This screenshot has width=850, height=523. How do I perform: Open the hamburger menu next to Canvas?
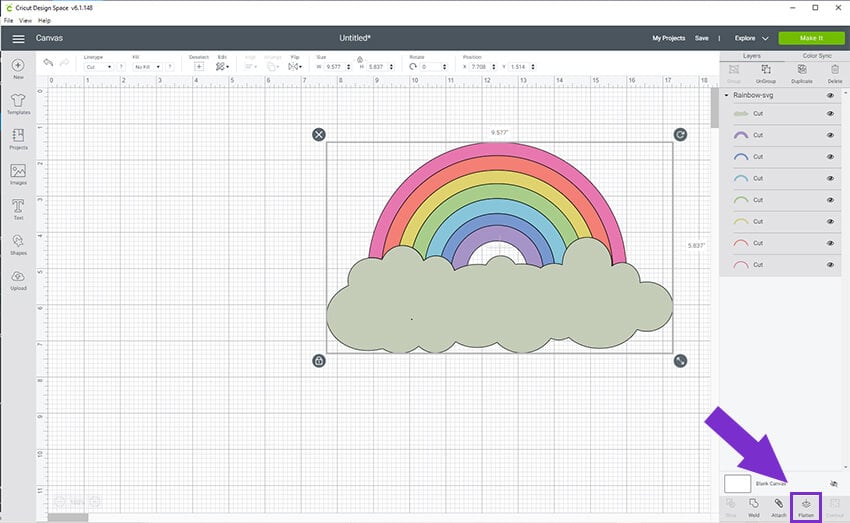point(18,38)
